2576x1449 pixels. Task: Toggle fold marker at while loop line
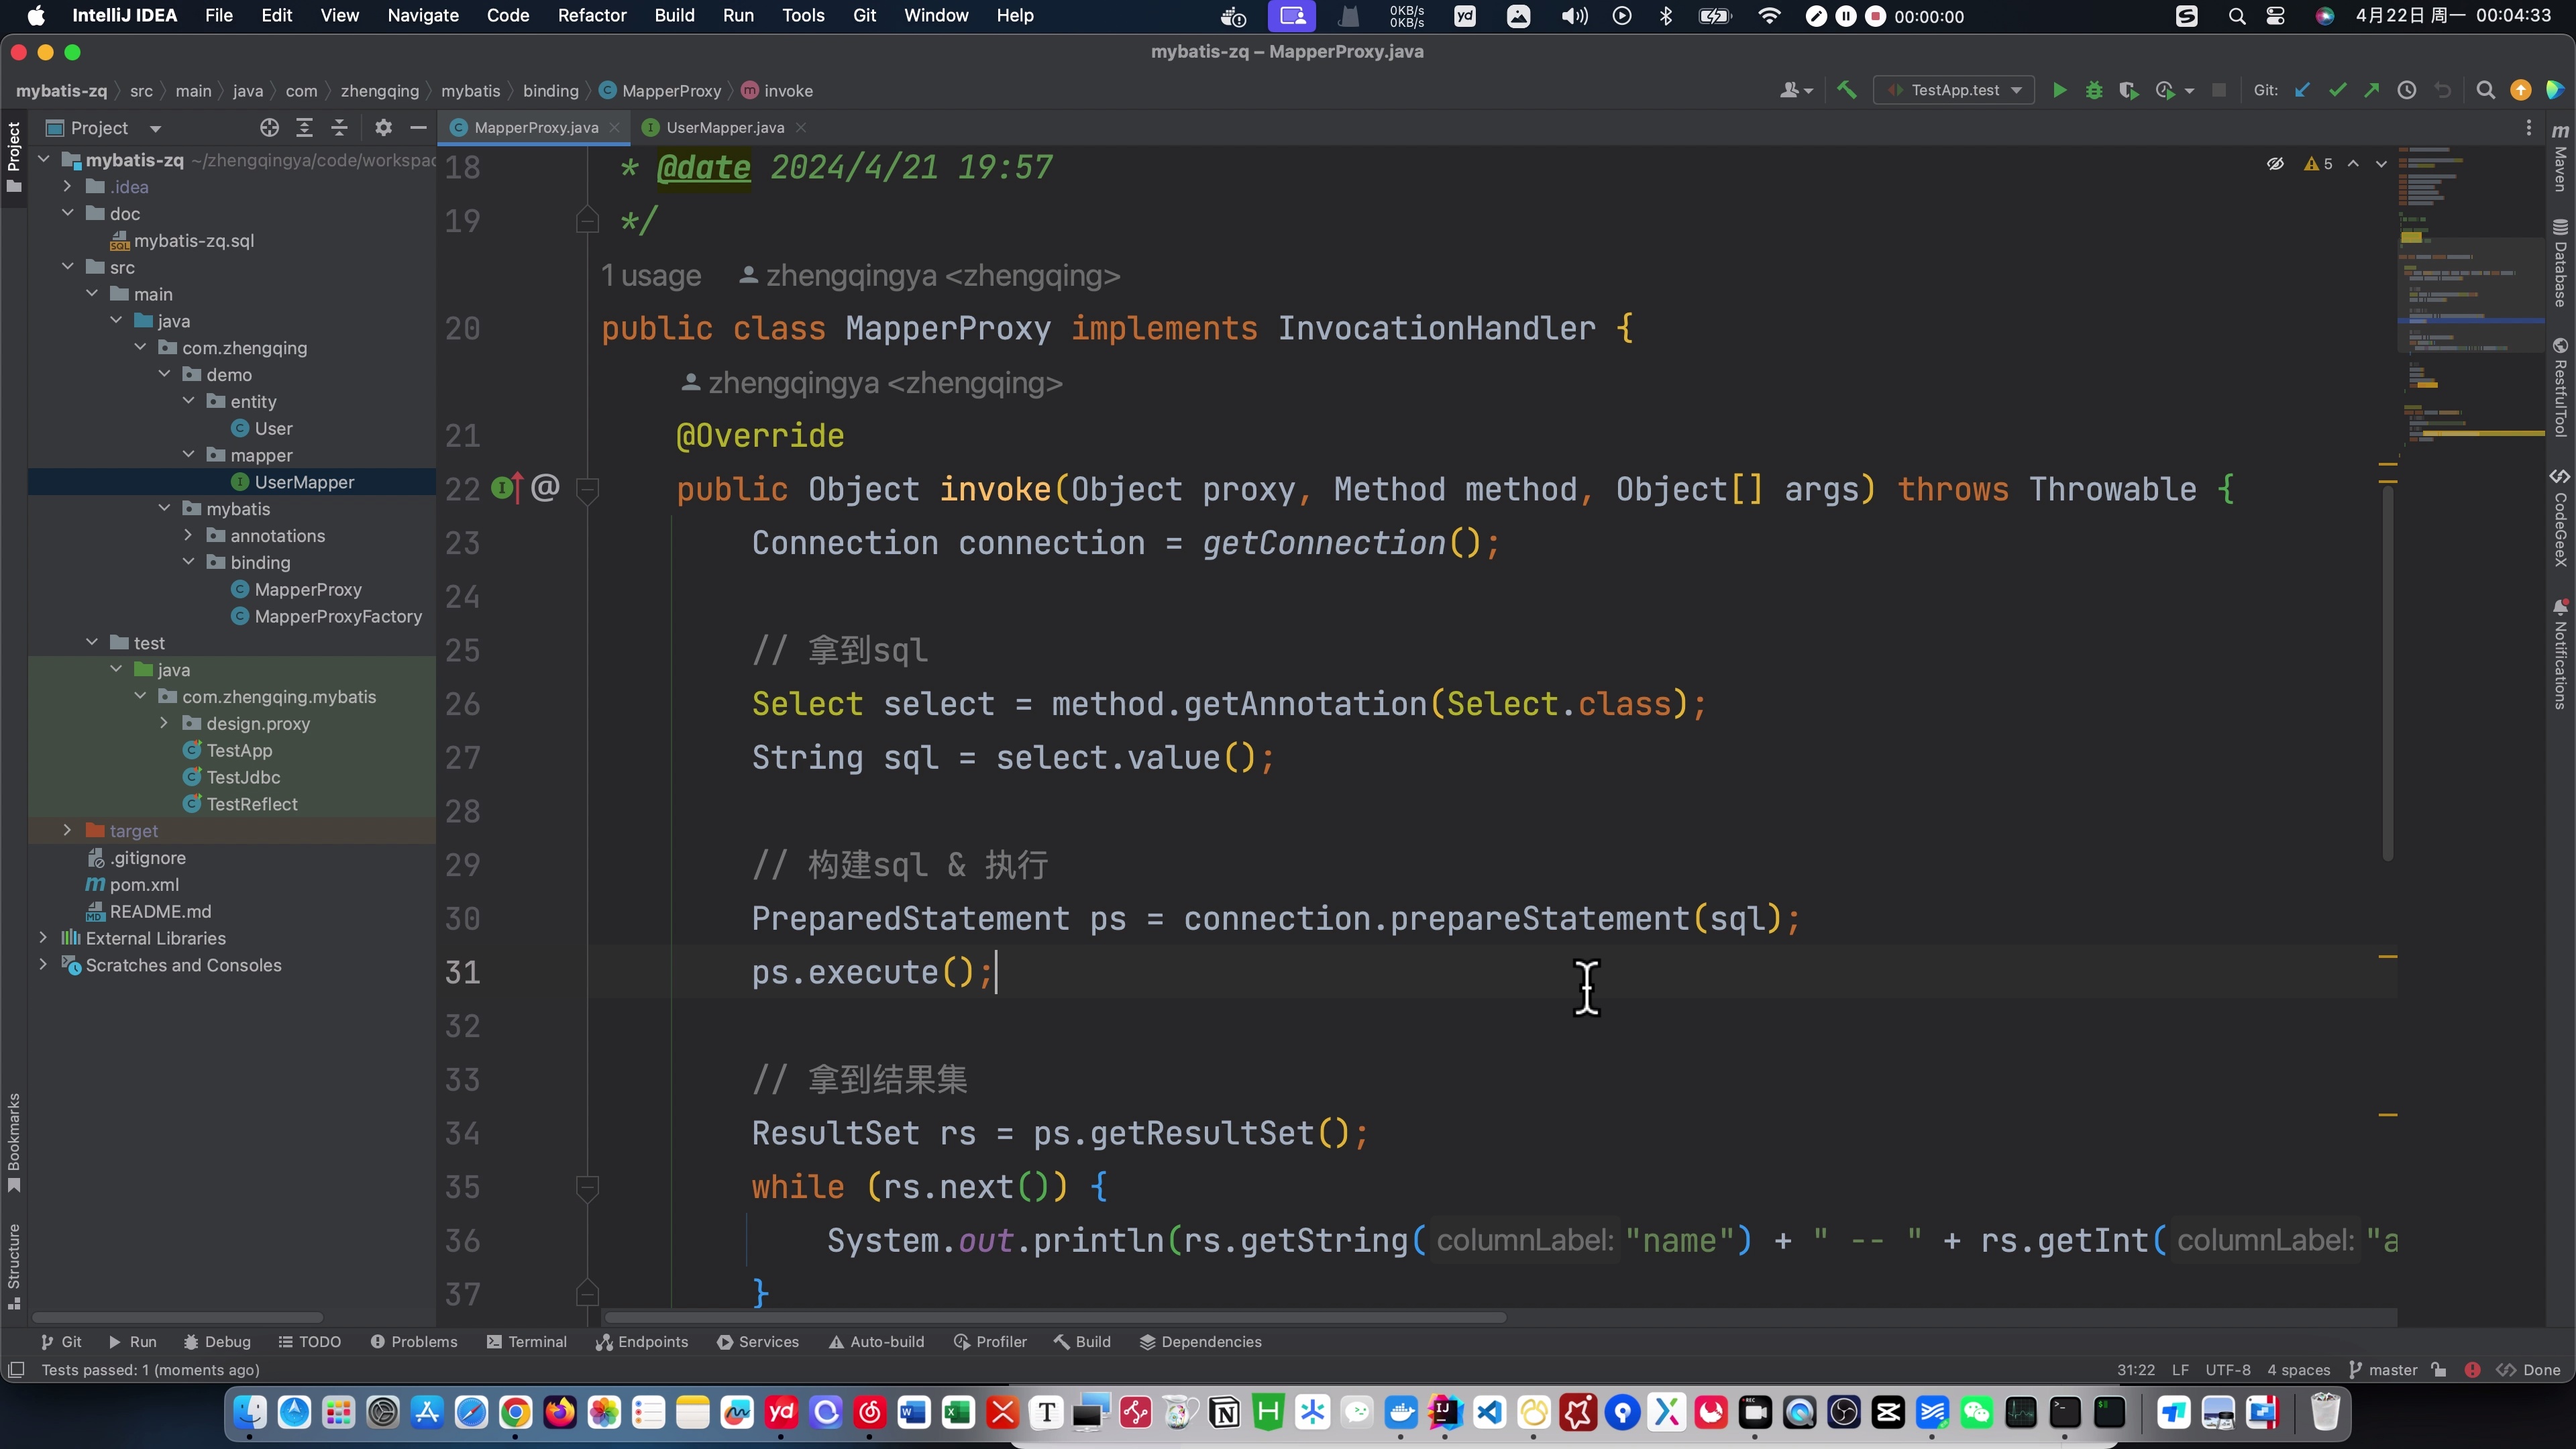pos(588,1187)
